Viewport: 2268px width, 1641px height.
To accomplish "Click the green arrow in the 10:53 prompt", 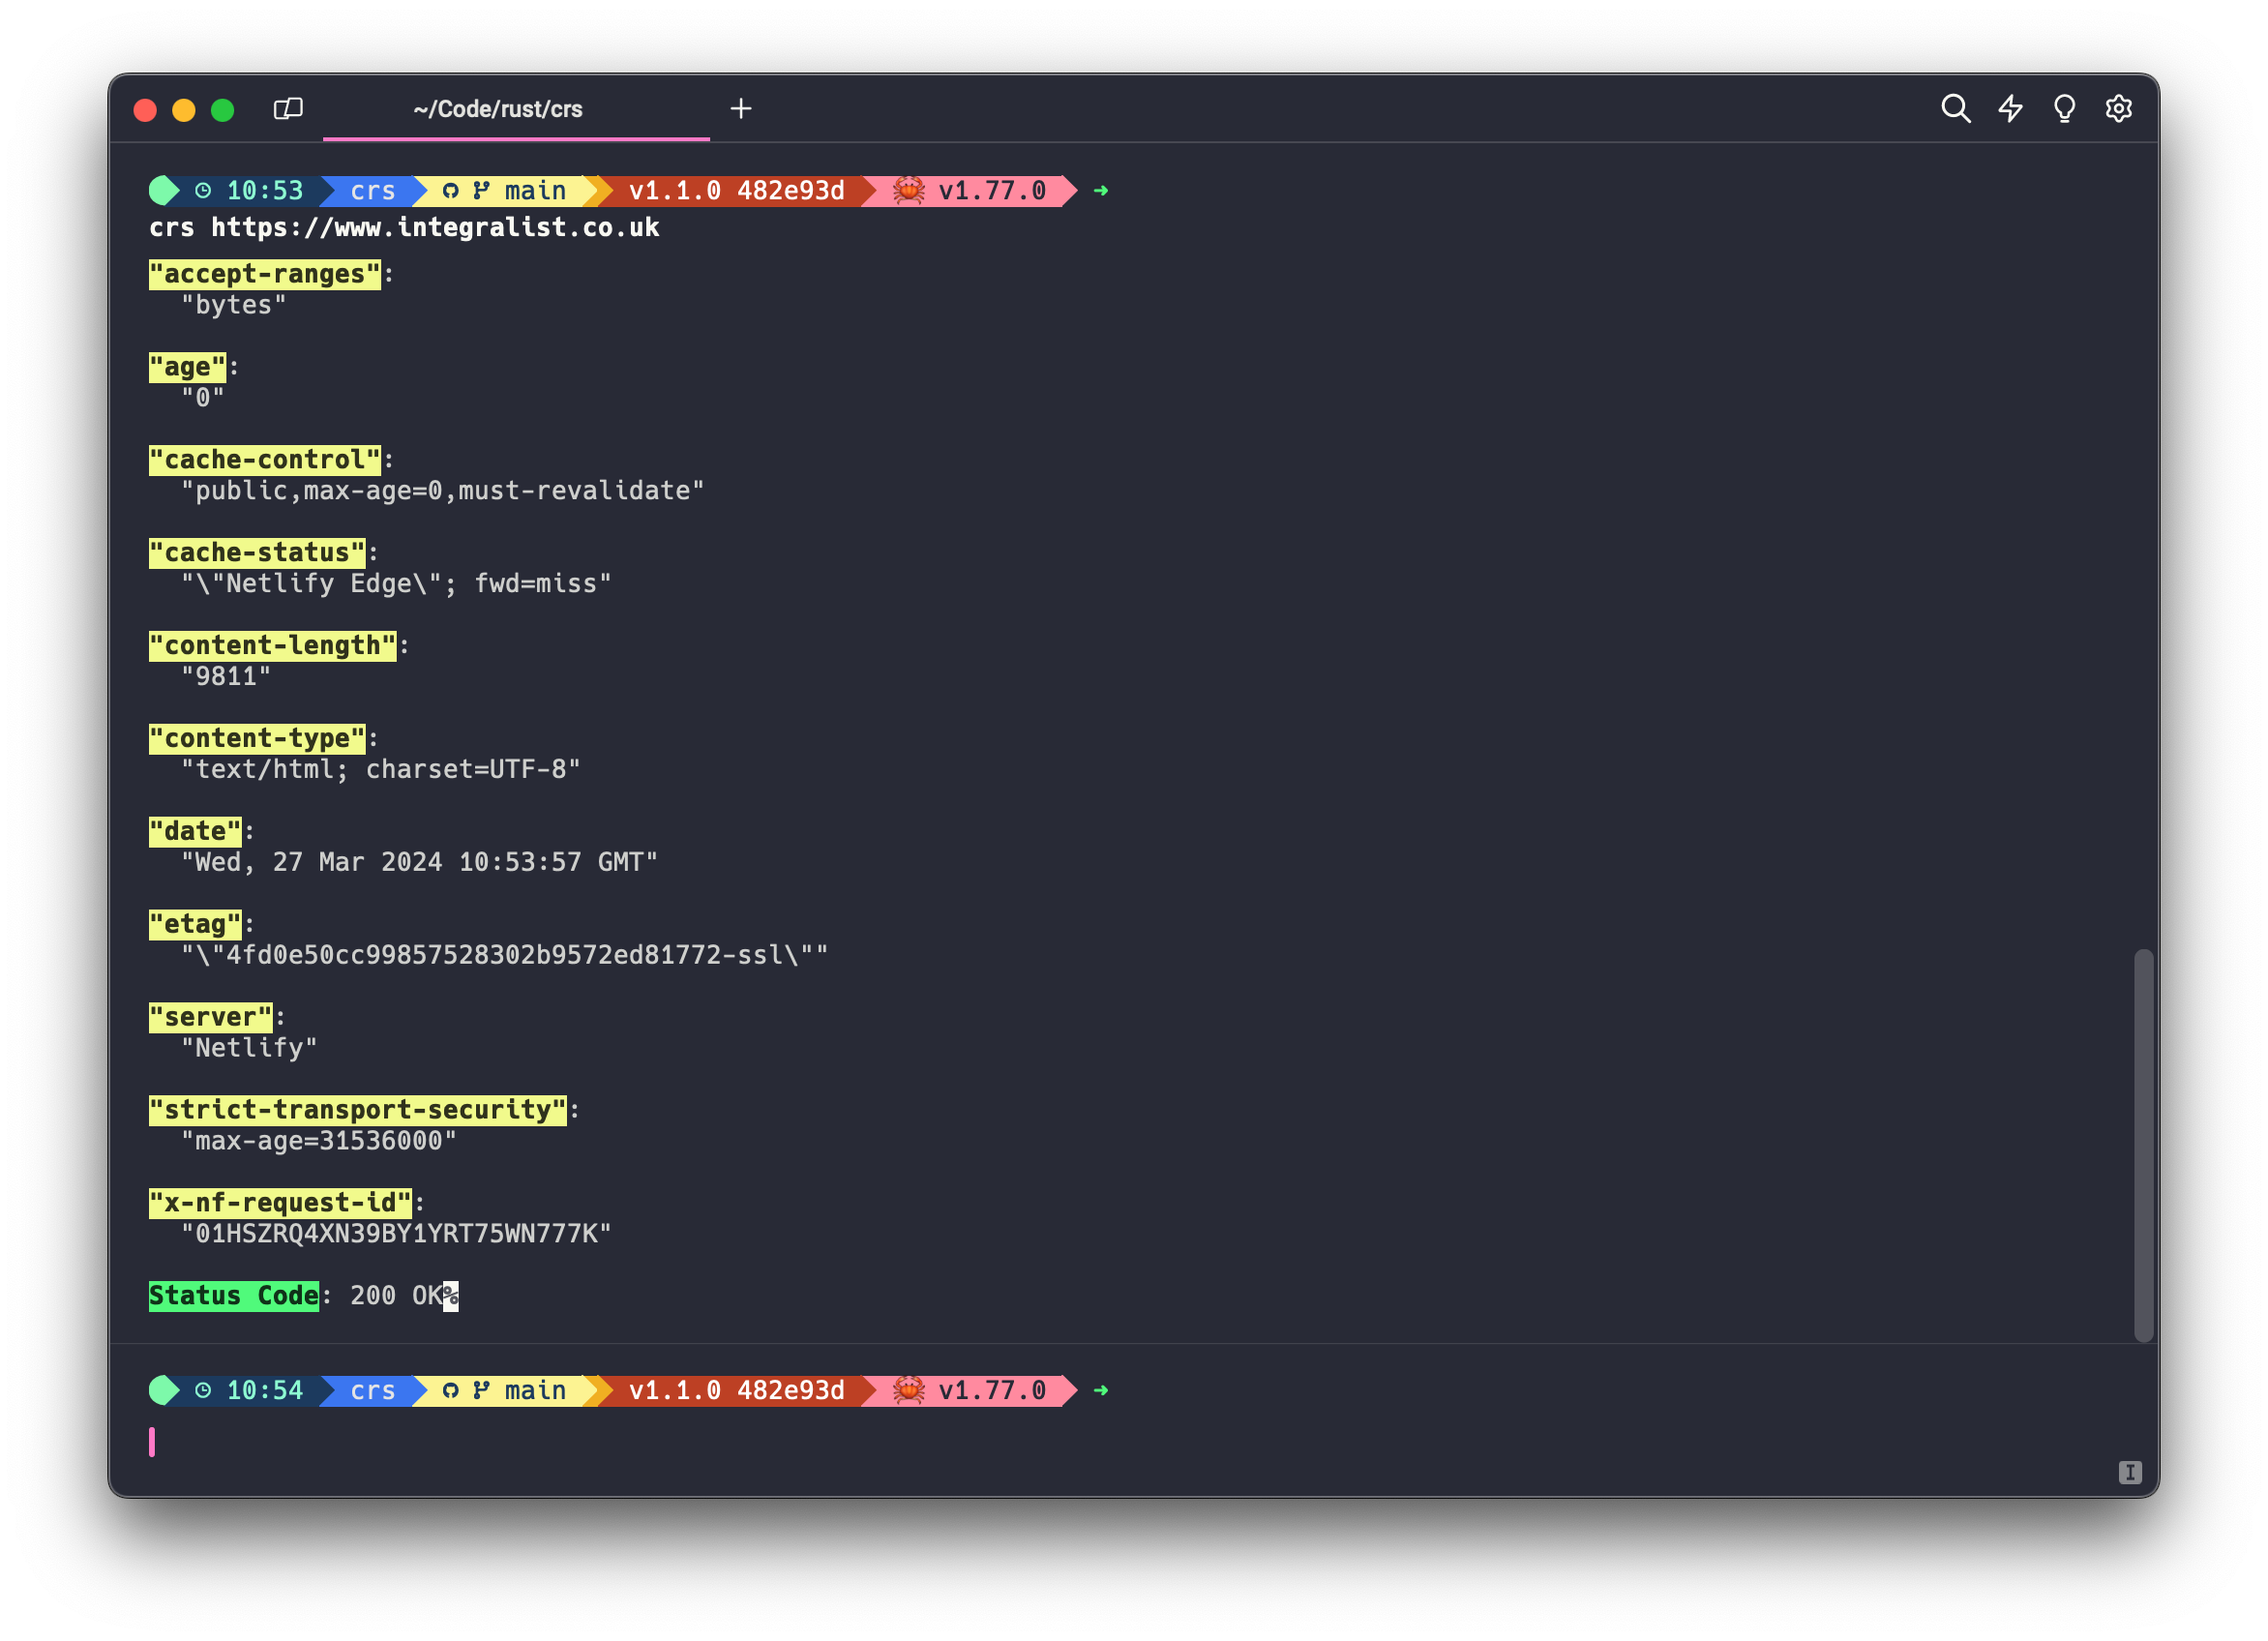I will click(x=1100, y=190).
